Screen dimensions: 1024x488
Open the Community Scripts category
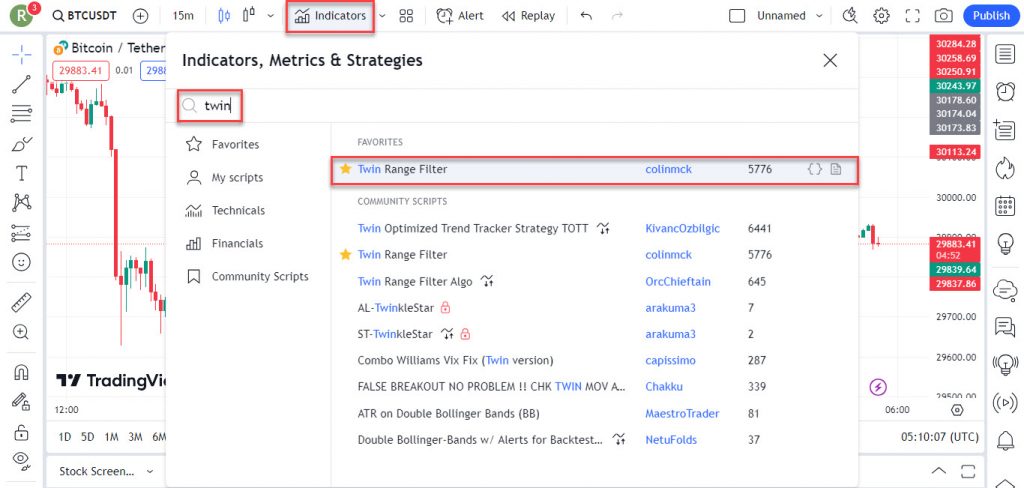[x=248, y=276]
